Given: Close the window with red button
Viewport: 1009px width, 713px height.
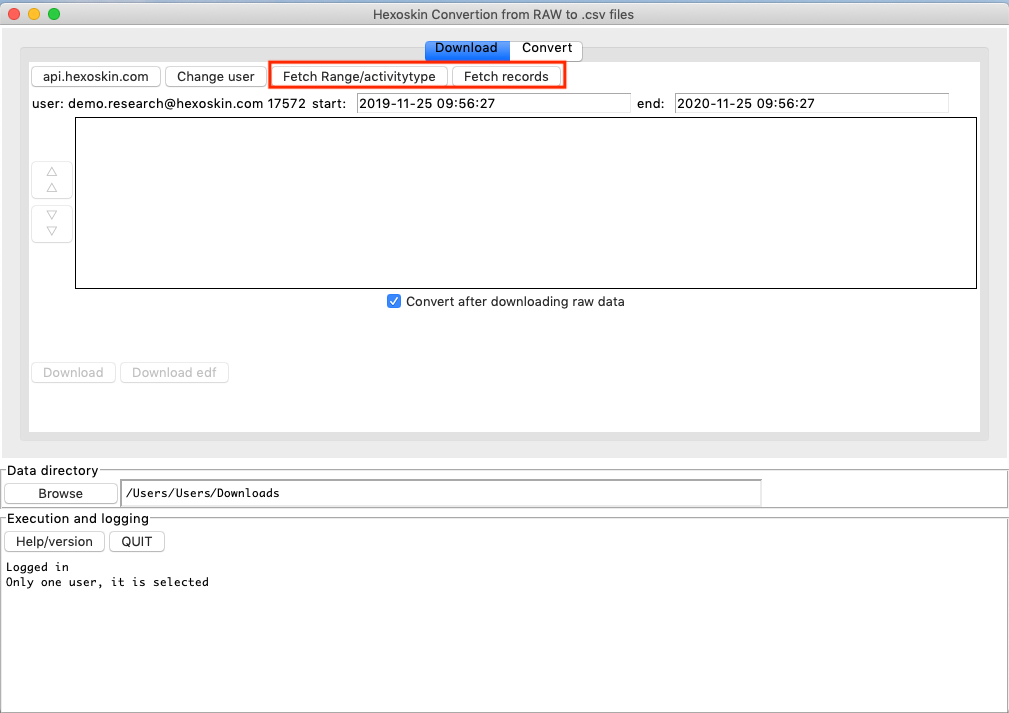Looking at the screenshot, I should (14, 14).
